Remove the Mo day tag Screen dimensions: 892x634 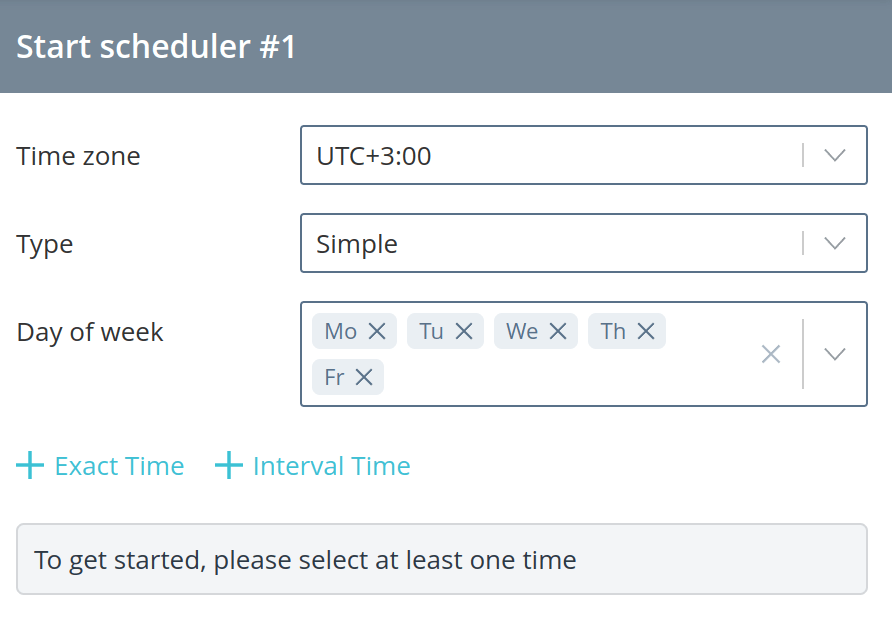point(377,331)
